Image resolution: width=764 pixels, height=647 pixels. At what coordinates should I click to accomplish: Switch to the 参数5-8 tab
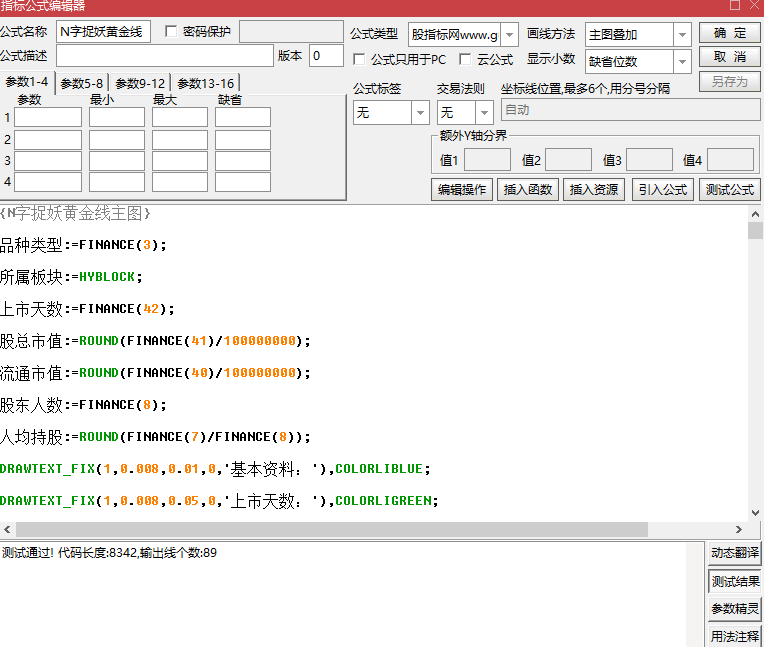pyautogui.click(x=82, y=83)
